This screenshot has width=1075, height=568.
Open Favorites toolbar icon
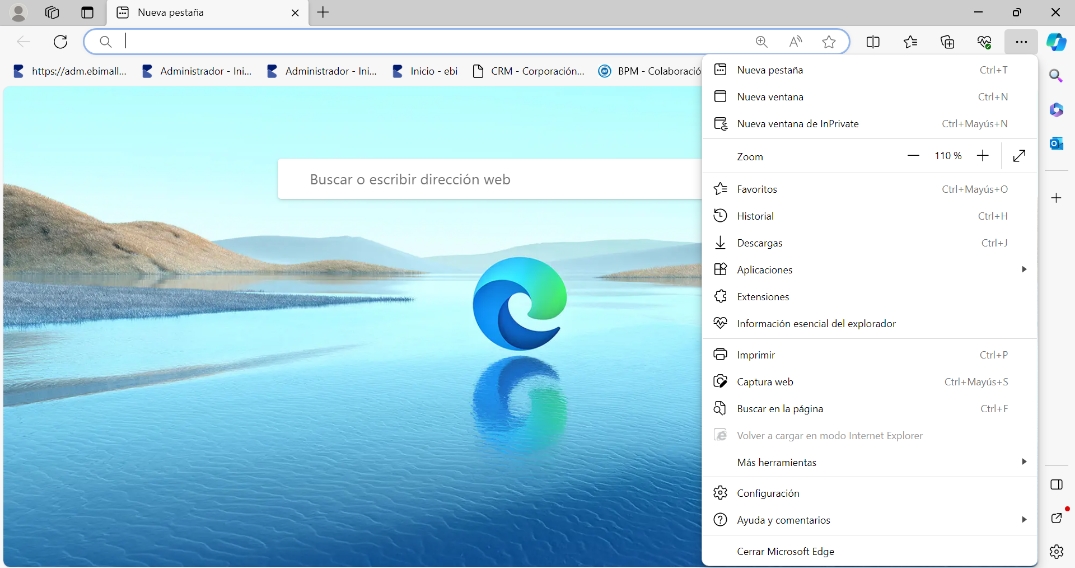click(910, 42)
